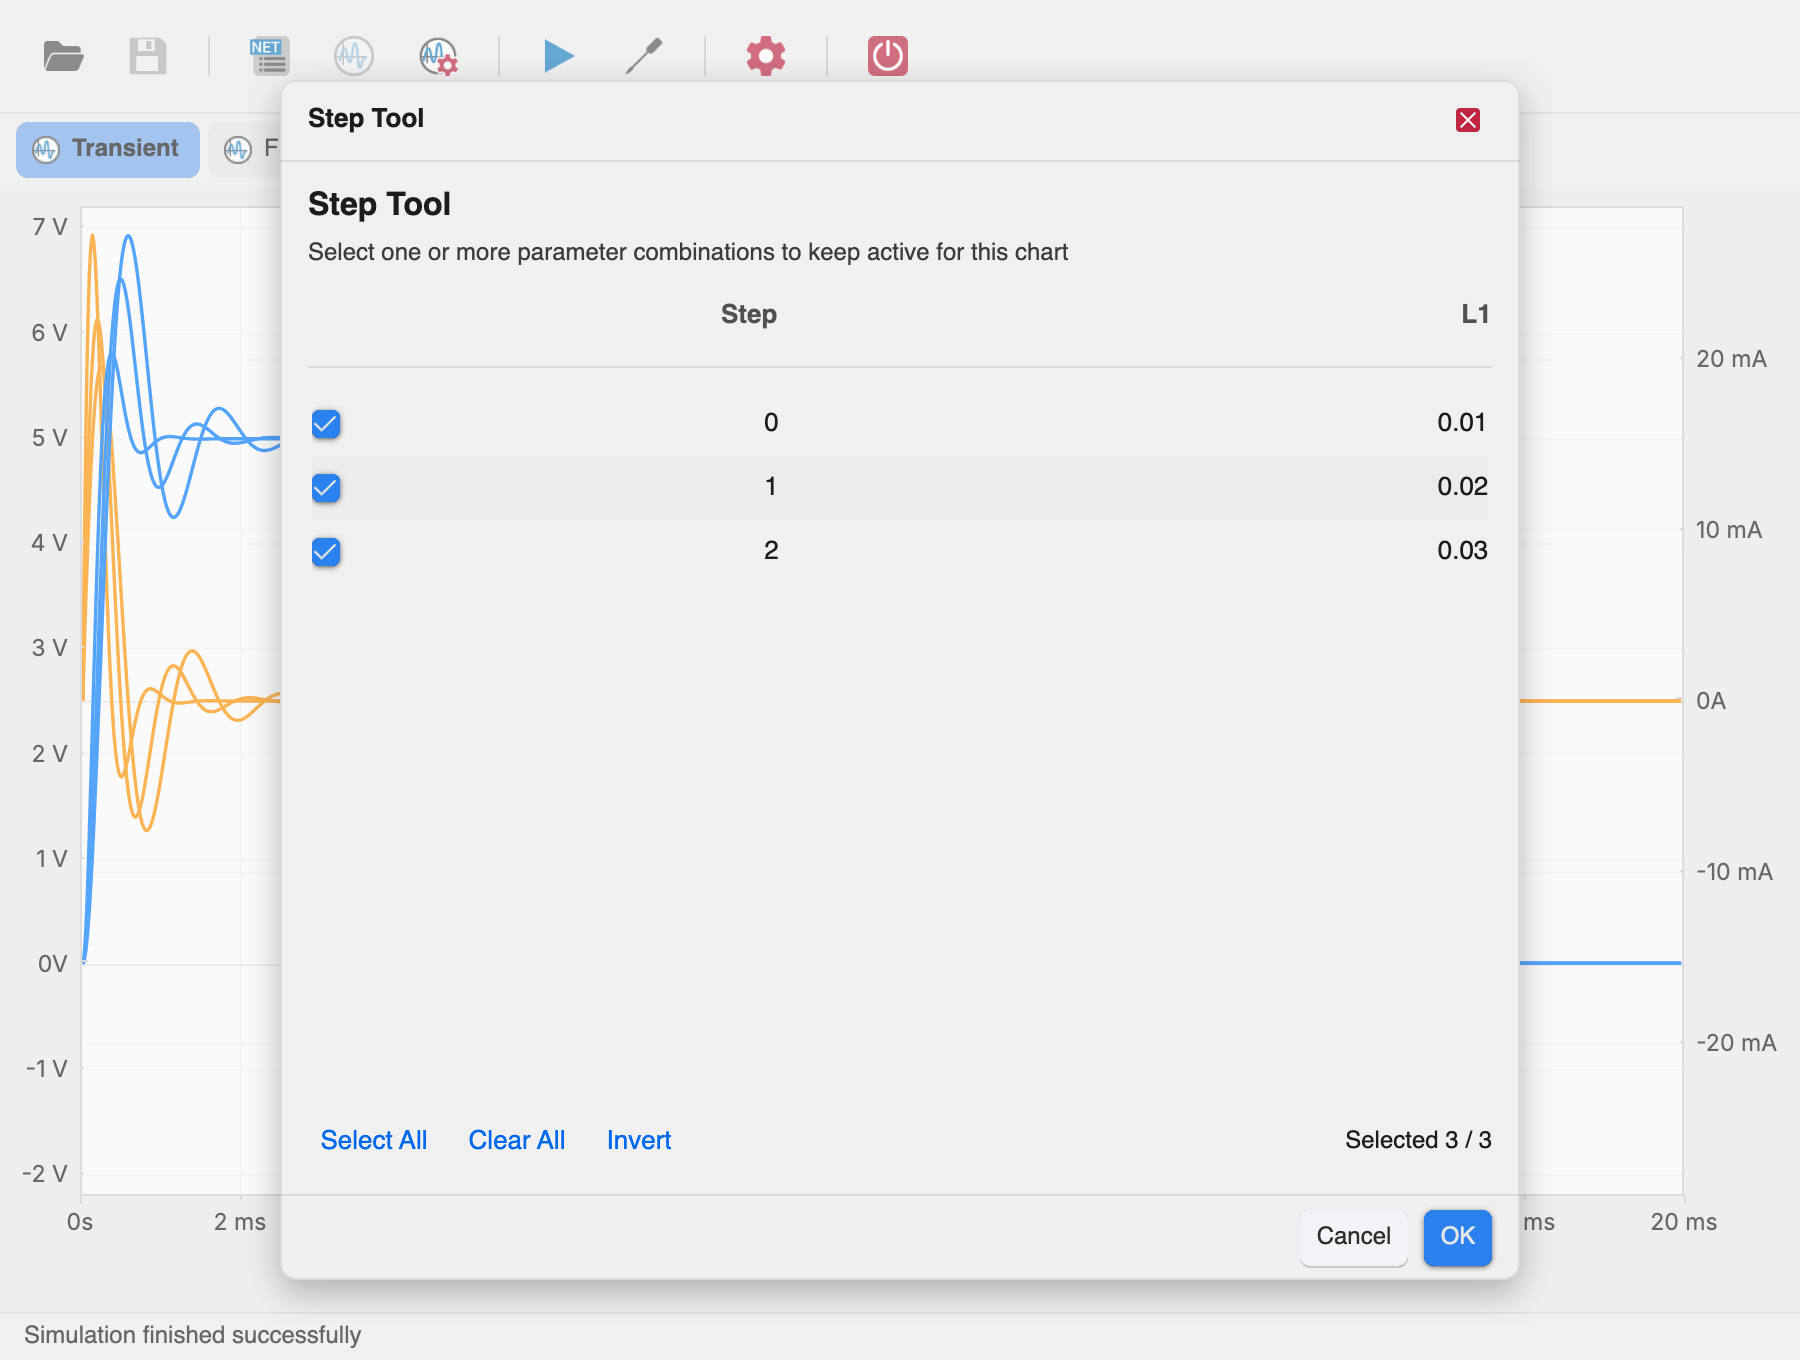
Task: Close the Step Tool dialog
Action: tap(1468, 120)
